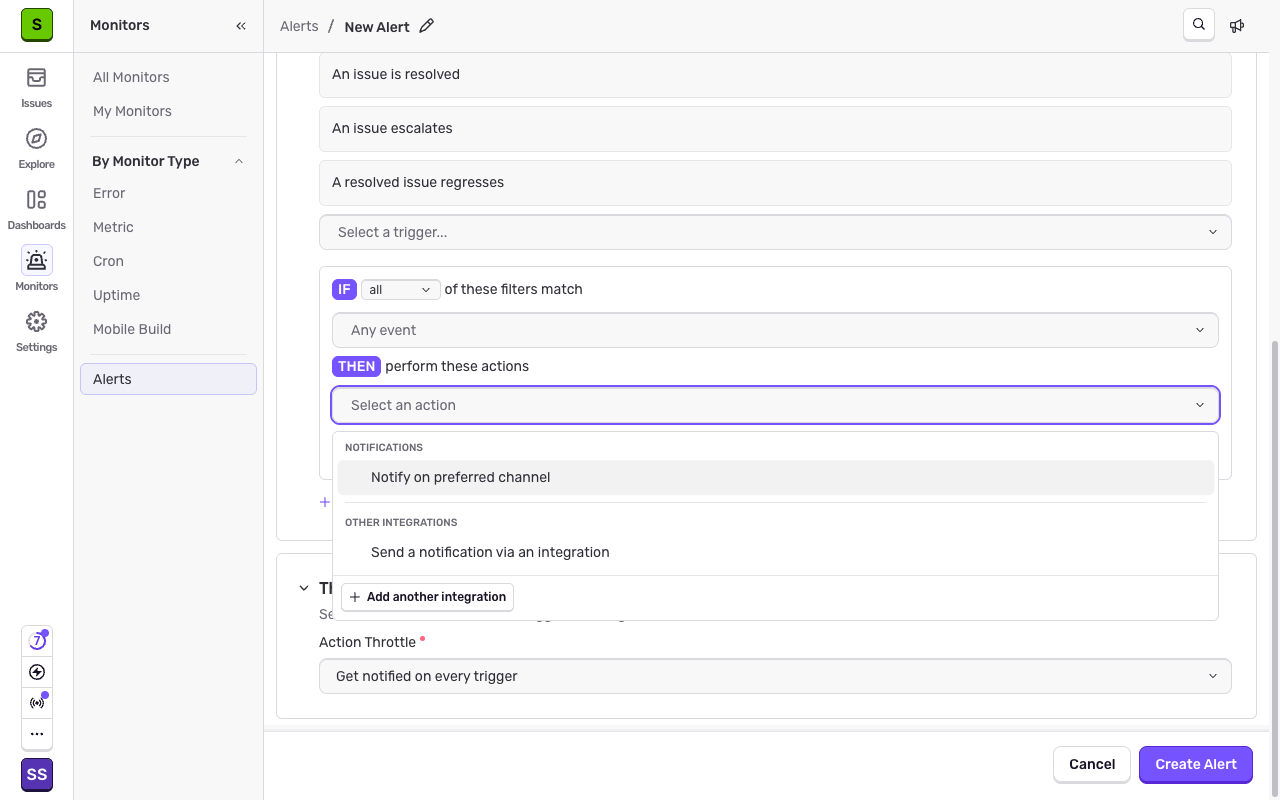This screenshot has height=800, width=1280.
Task: Open the Action Throttle dropdown
Action: point(775,676)
